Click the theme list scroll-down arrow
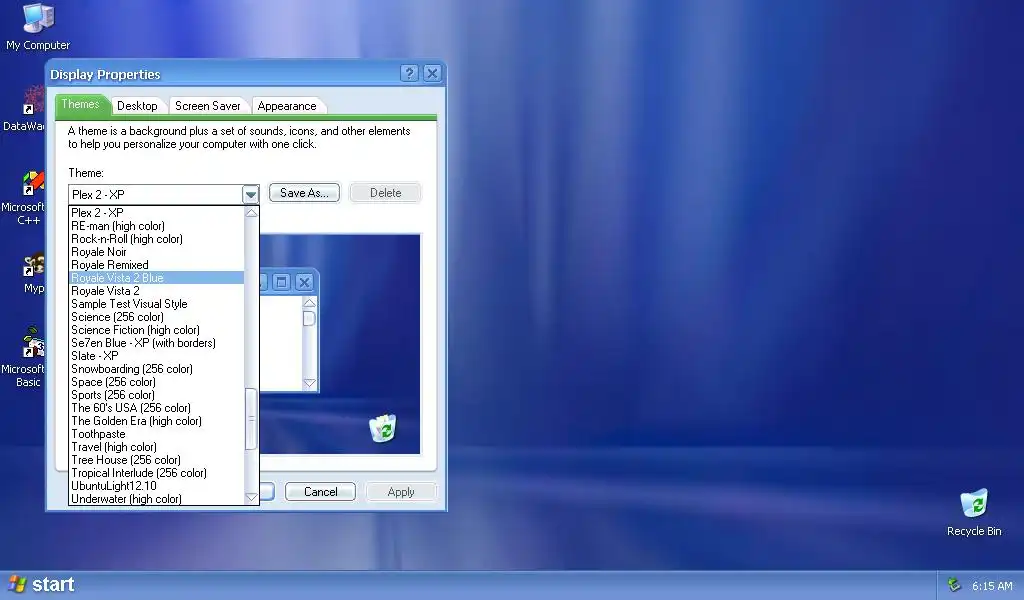The height and width of the screenshot is (600, 1024). click(x=251, y=497)
